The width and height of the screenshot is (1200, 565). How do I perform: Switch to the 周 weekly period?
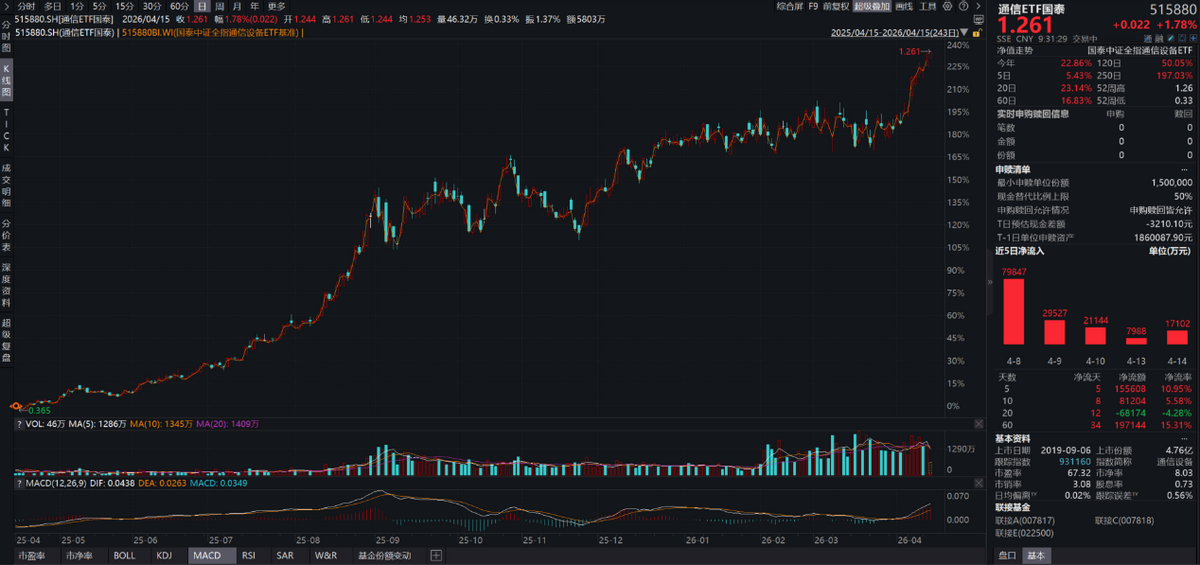219,6
